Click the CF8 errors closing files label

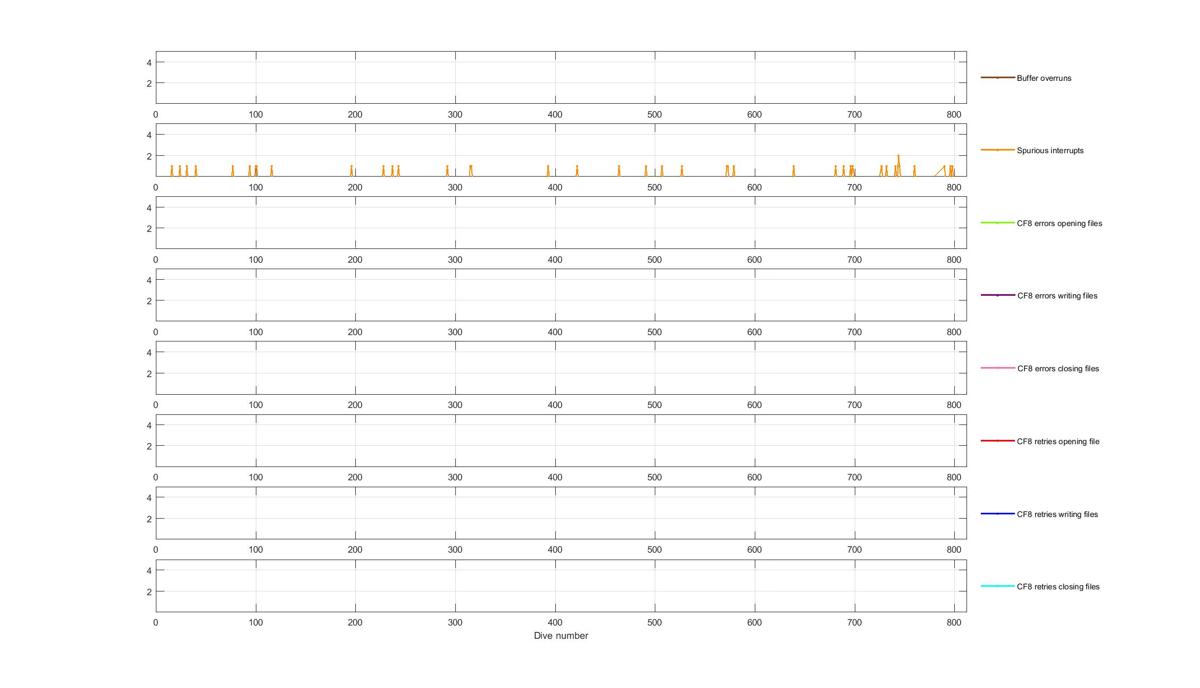[1058, 369]
